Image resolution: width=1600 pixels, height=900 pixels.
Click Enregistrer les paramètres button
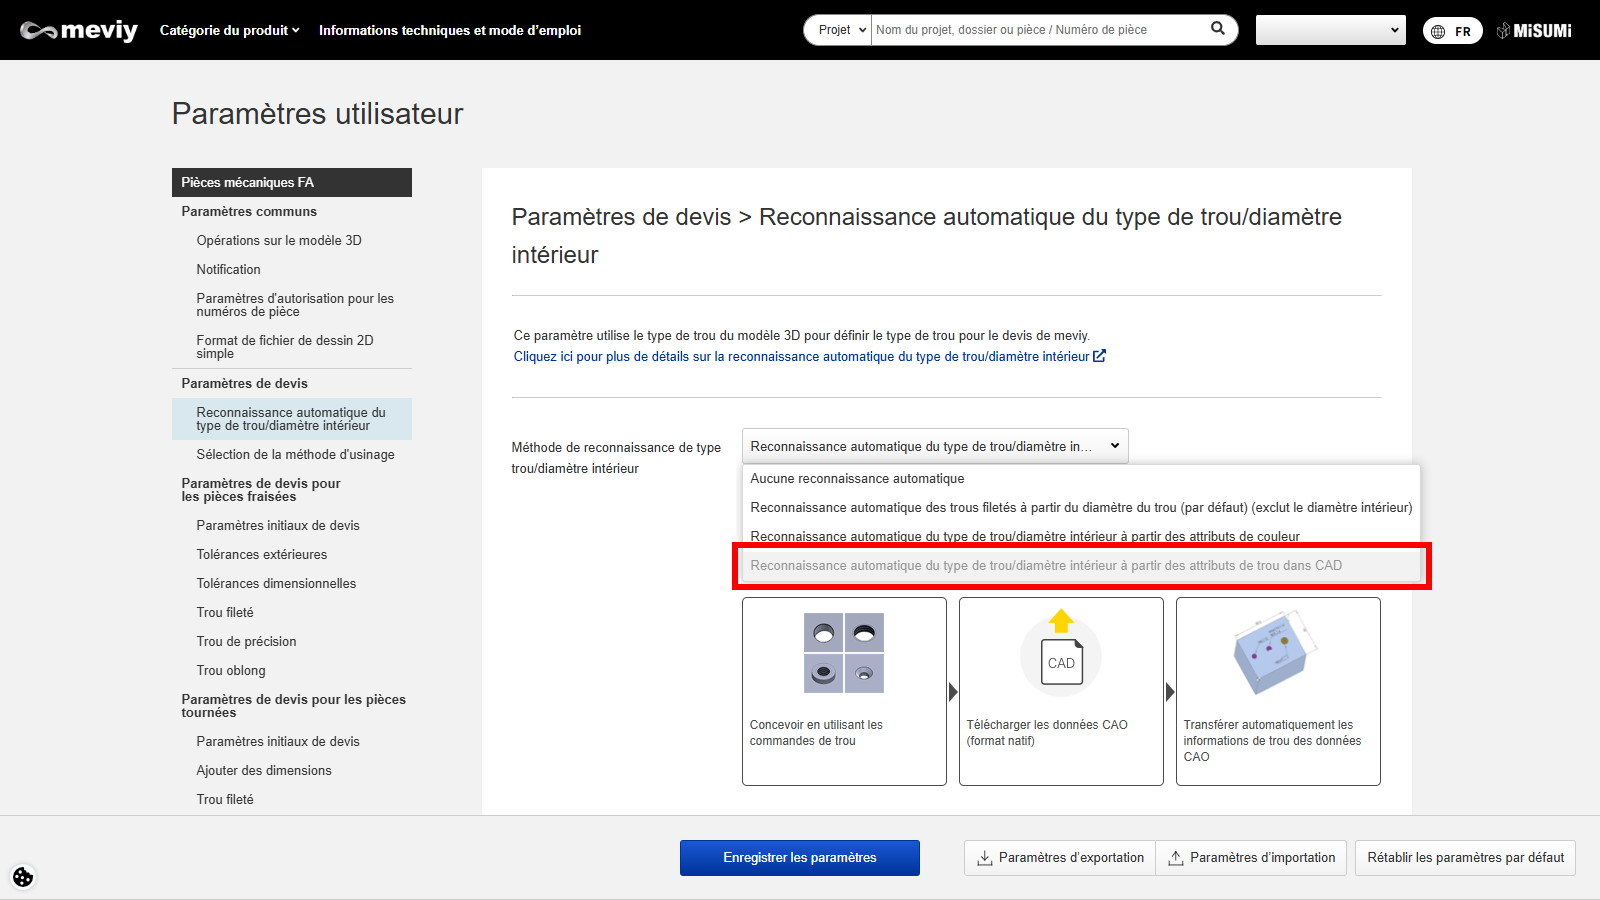[799, 858]
